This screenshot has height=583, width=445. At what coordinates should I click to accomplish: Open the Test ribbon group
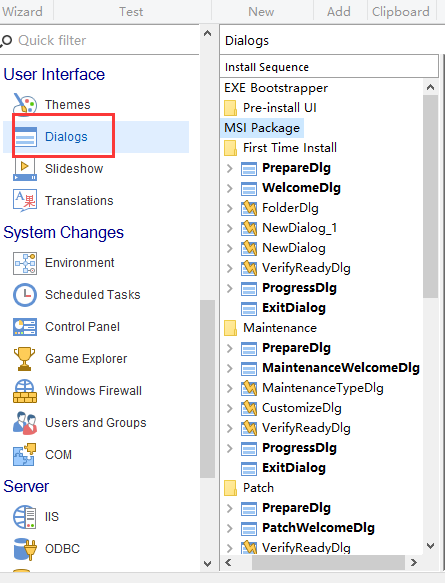click(x=131, y=12)
